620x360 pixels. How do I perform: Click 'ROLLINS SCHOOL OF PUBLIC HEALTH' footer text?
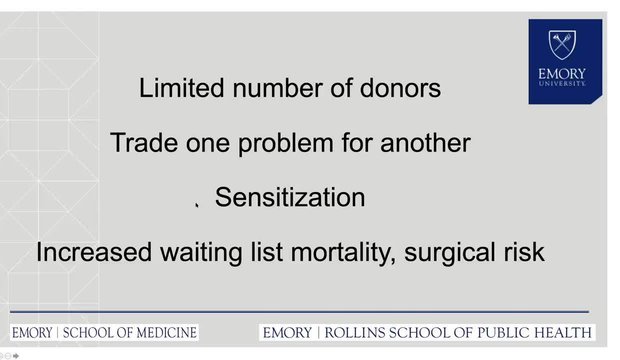click(x=458, y=333)
